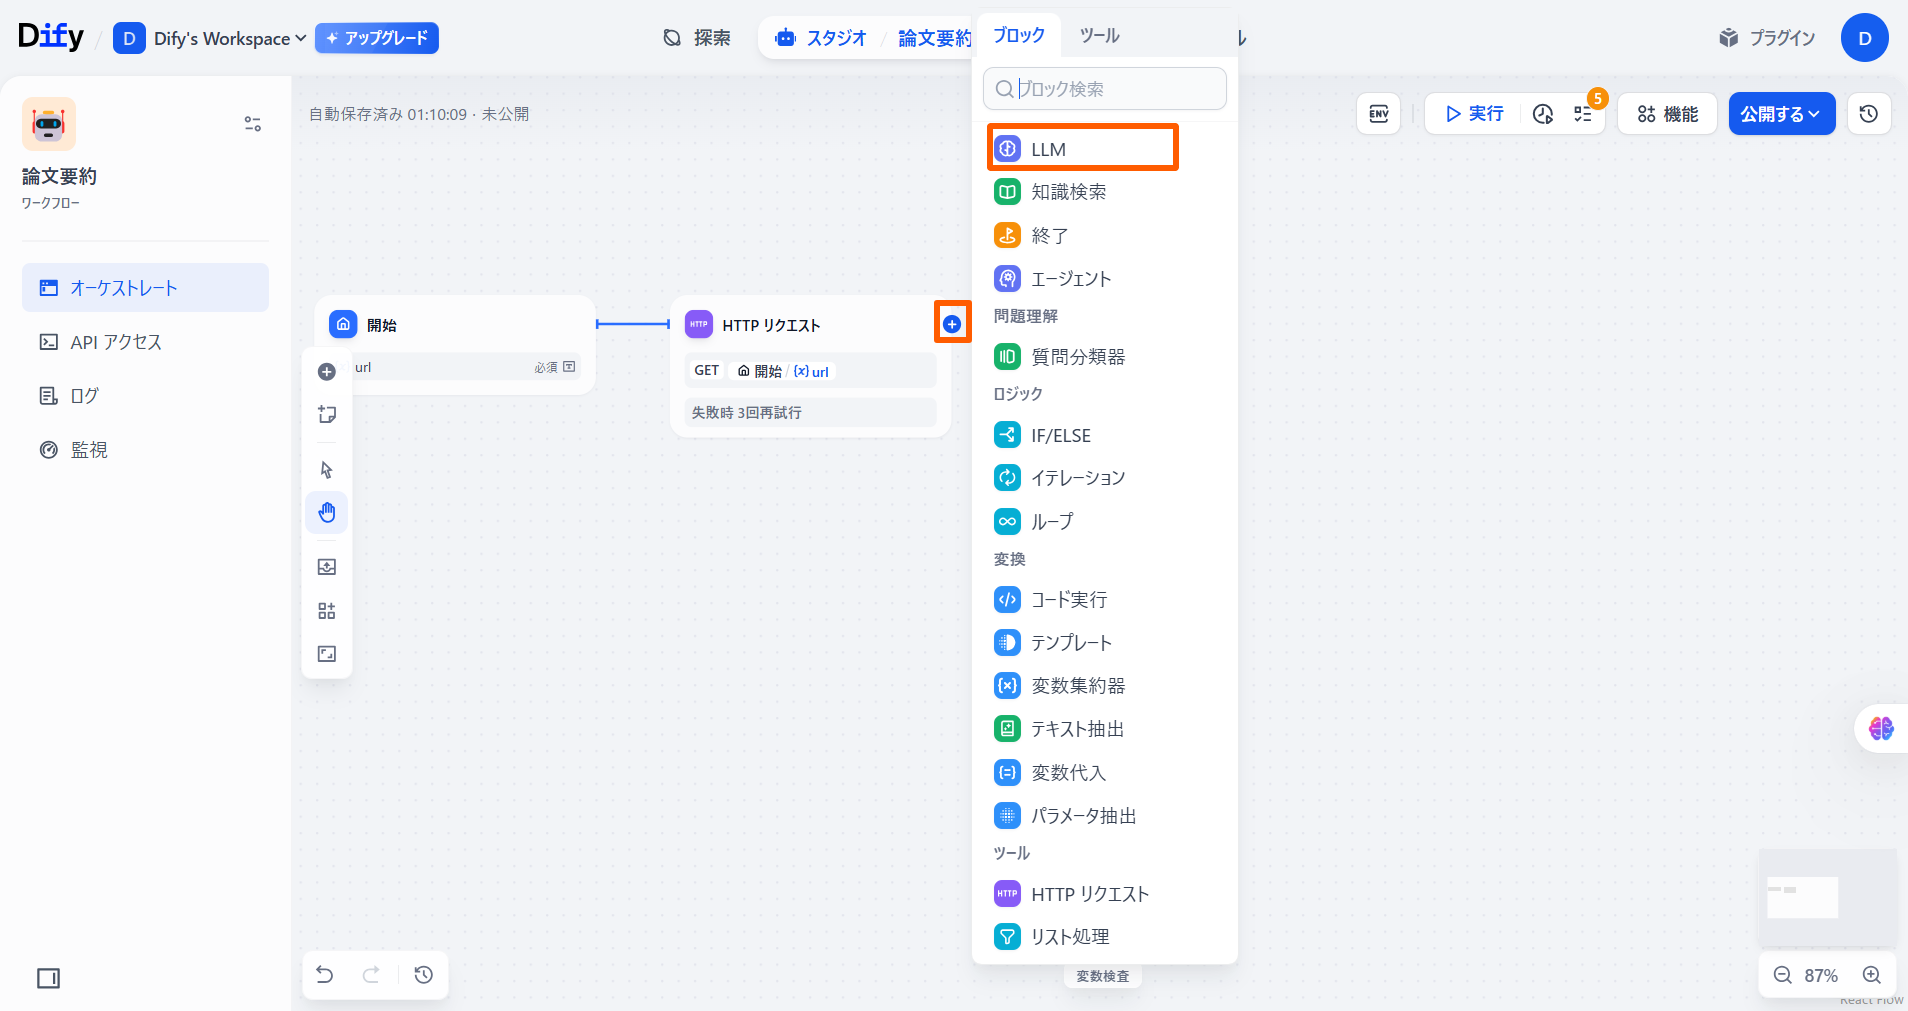This screenshot has width=1908, height=1011.
Task: Zoom in using the plus magnifier icon
Action: [x=1872, y=975]
